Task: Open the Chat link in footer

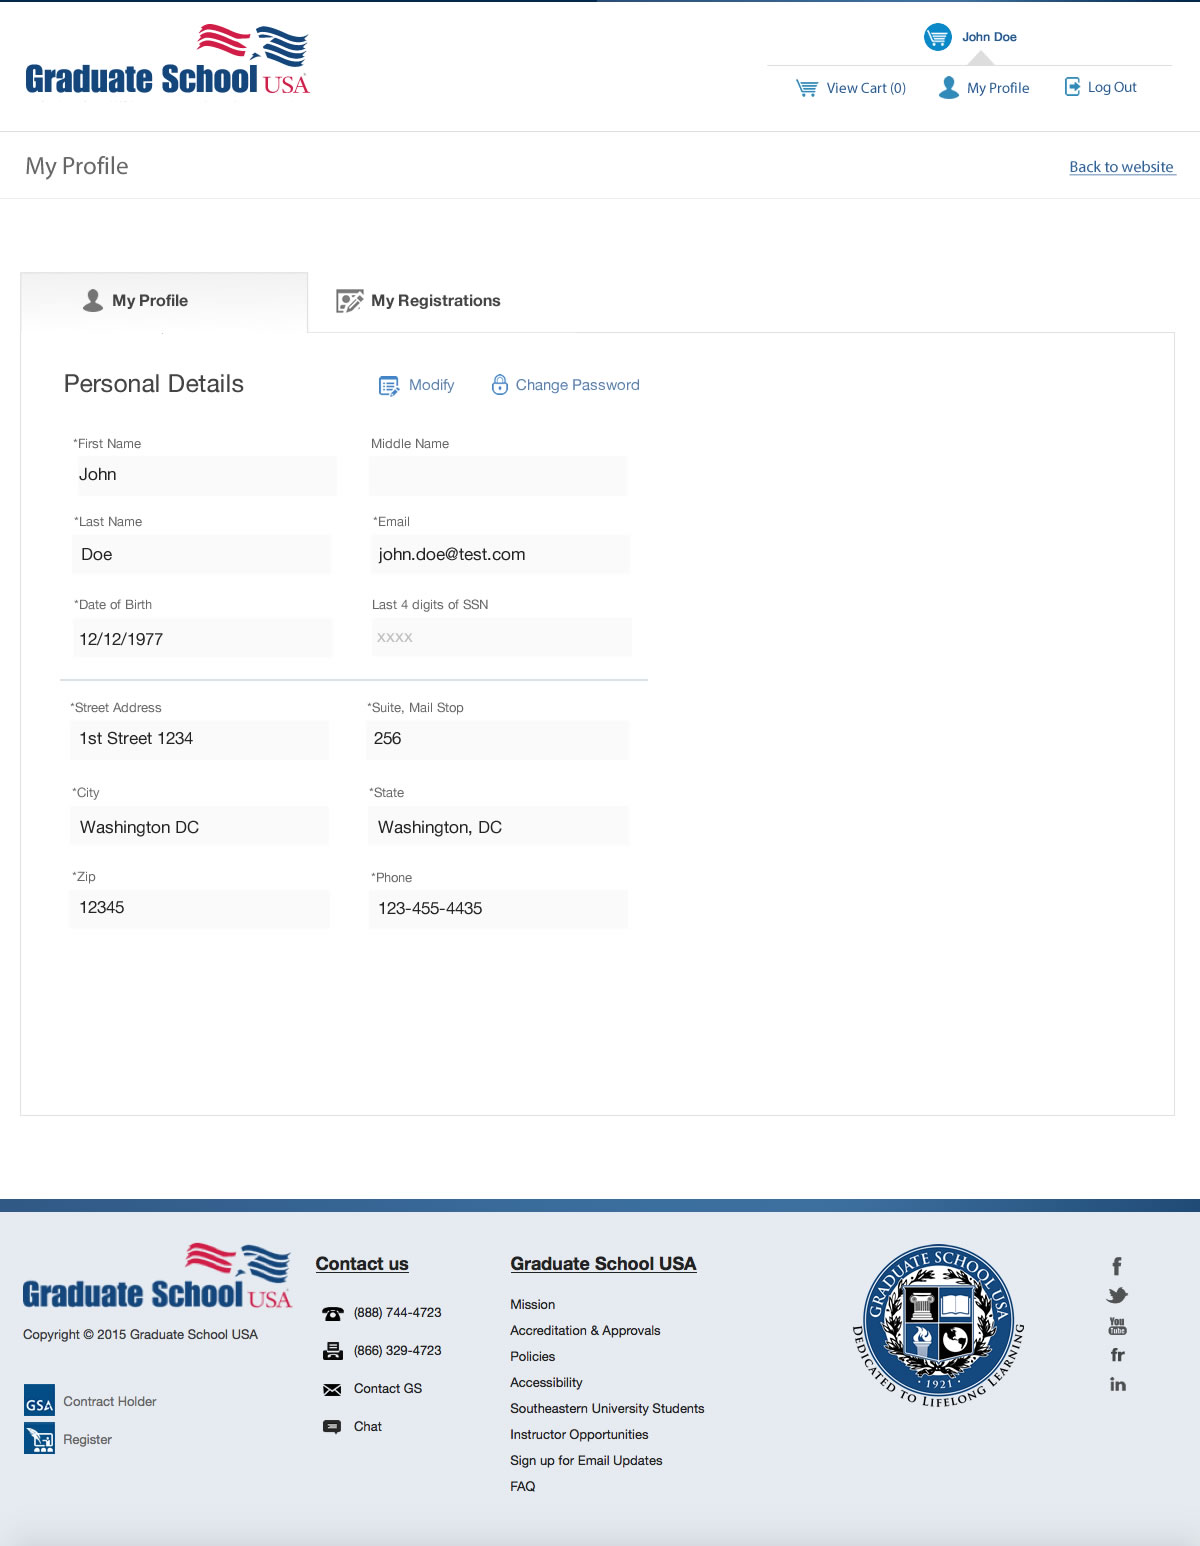Action: (x=367, y=1426)
